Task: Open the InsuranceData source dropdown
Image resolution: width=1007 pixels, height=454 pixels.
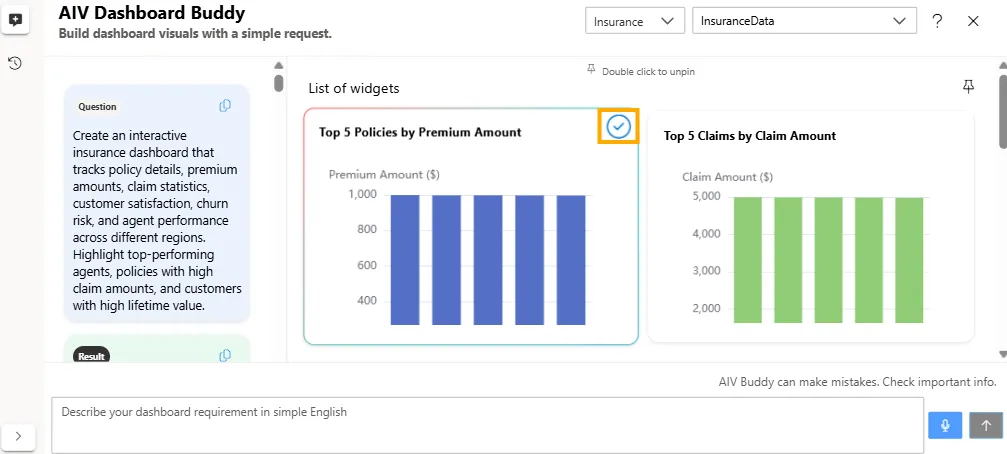Action: coord(804,21)
